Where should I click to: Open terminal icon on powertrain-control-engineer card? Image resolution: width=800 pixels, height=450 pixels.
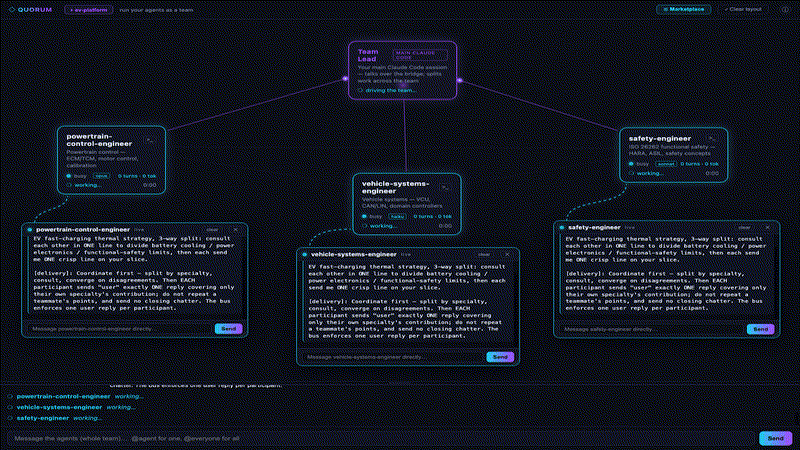tap(150, 140)
